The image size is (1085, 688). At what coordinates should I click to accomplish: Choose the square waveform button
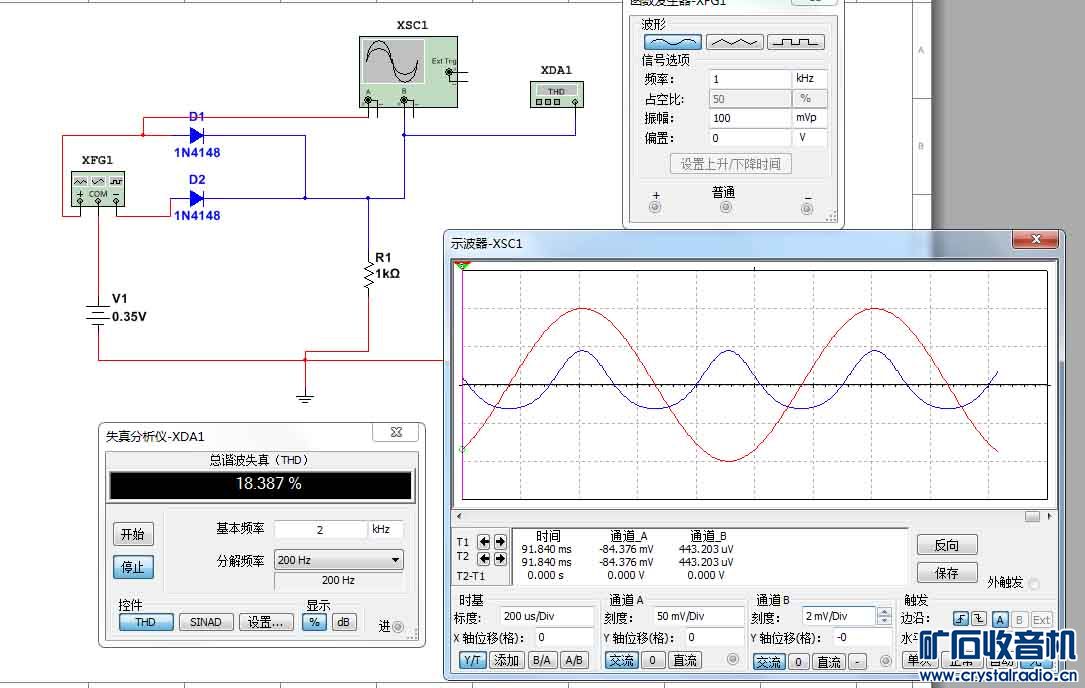796,42
